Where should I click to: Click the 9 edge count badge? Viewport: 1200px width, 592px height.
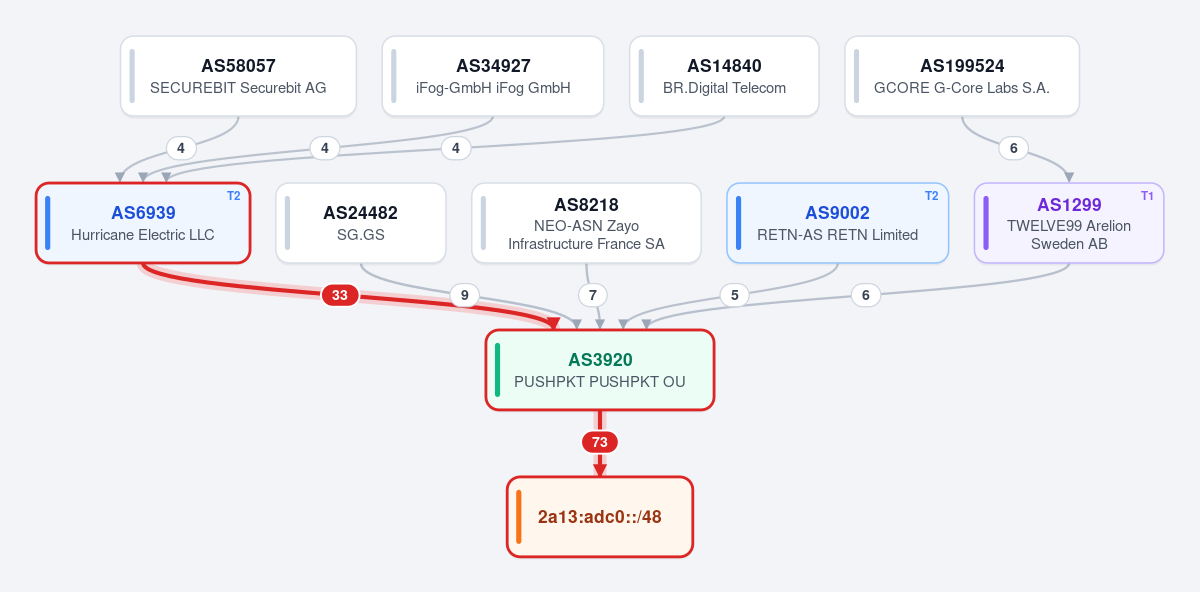[x=464, y=295]
